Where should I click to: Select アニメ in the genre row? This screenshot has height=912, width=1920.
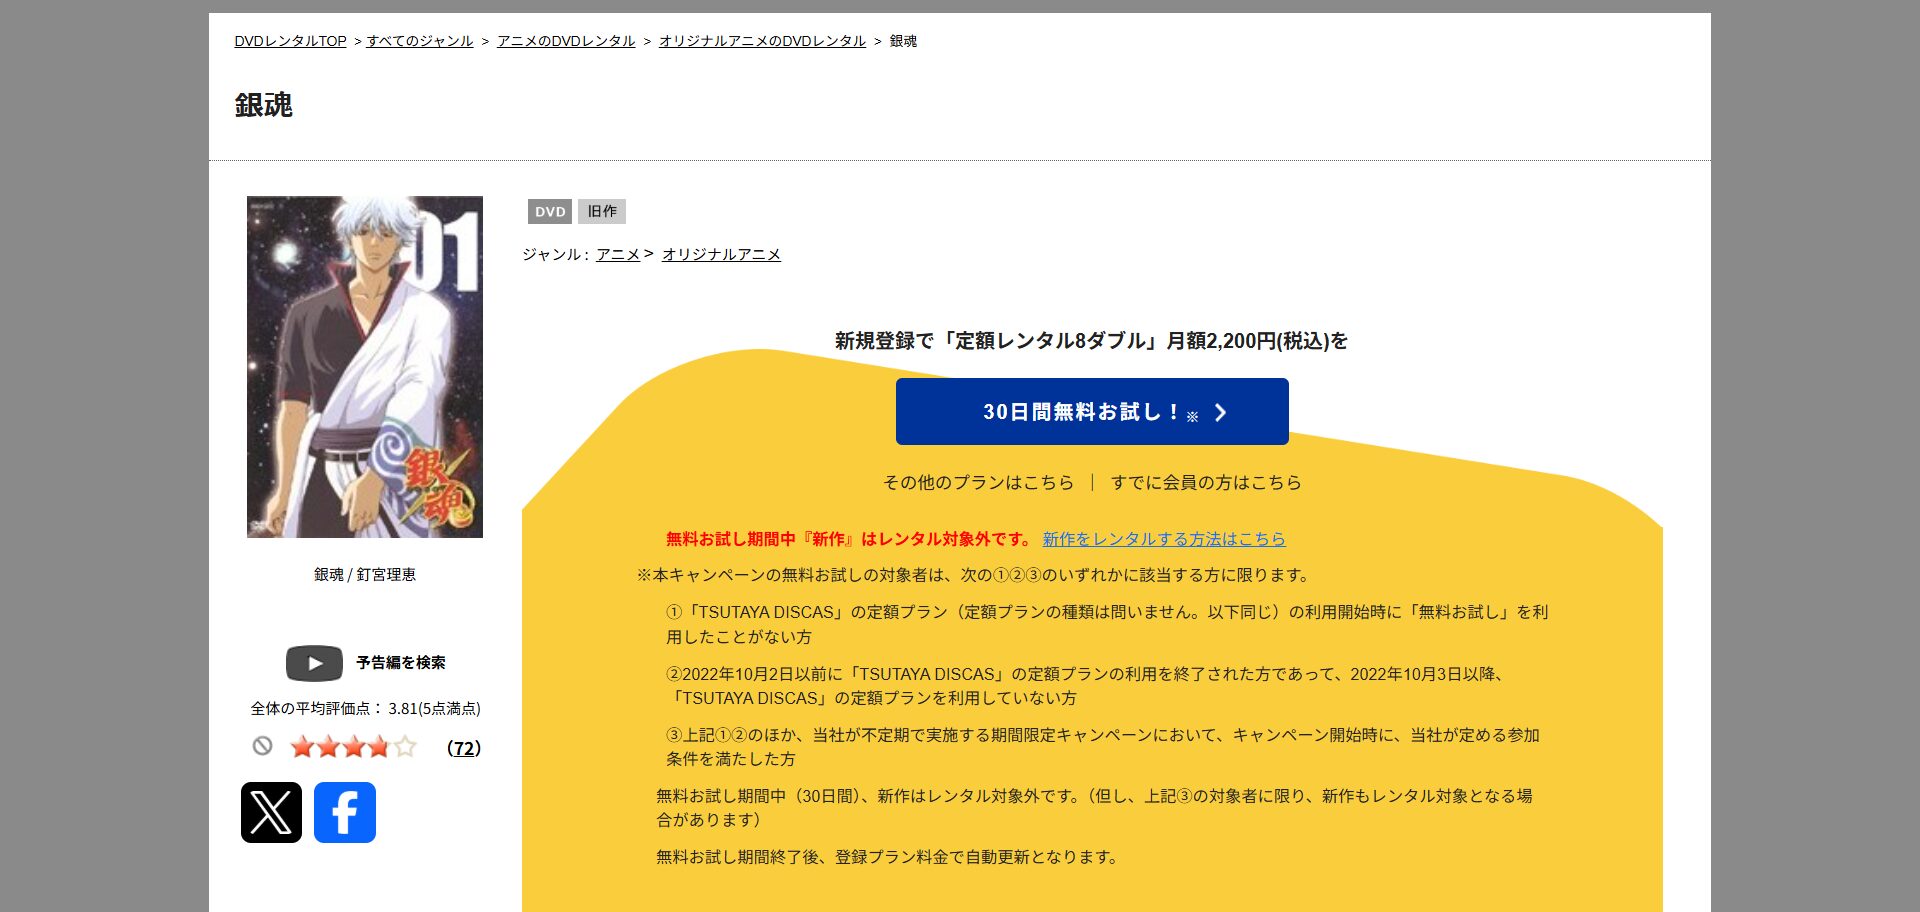coord(618,254)
